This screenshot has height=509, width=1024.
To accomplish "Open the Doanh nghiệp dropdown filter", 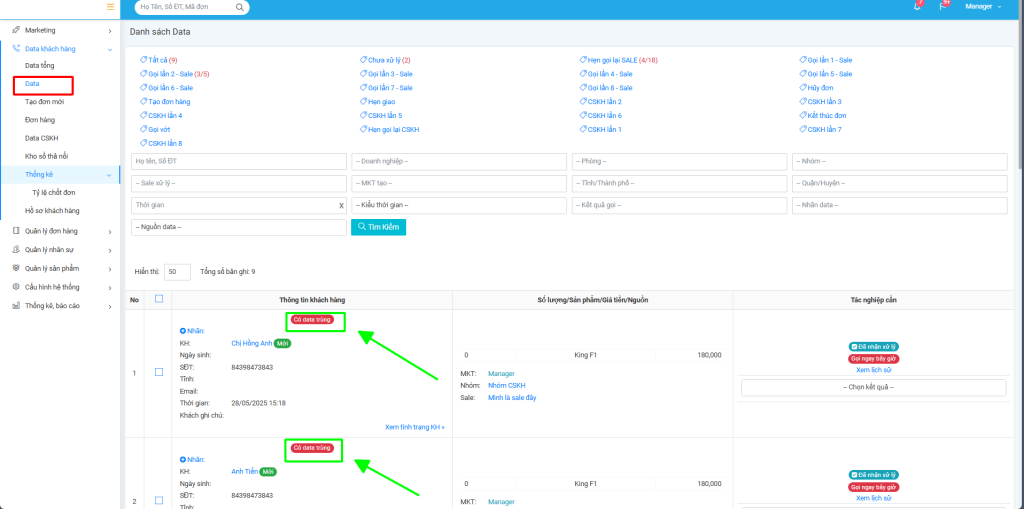I will (x=458, y=162).
